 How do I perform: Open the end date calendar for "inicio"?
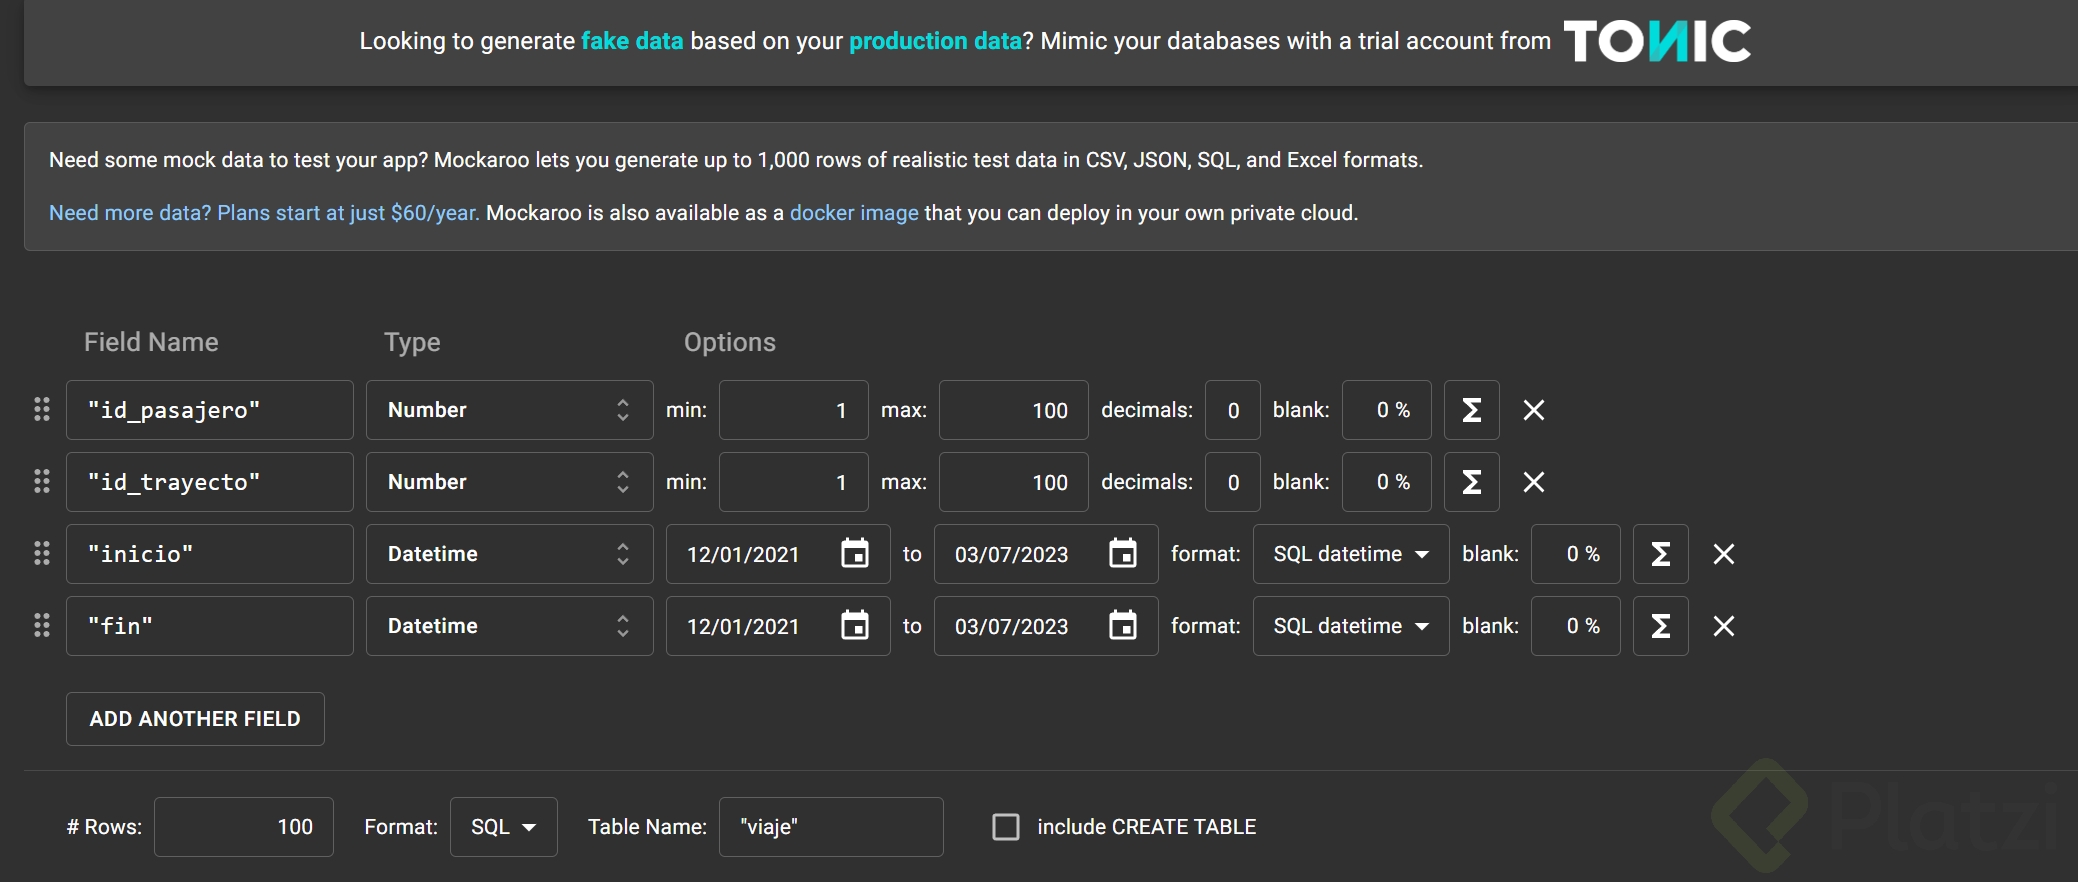point(1123,553)
